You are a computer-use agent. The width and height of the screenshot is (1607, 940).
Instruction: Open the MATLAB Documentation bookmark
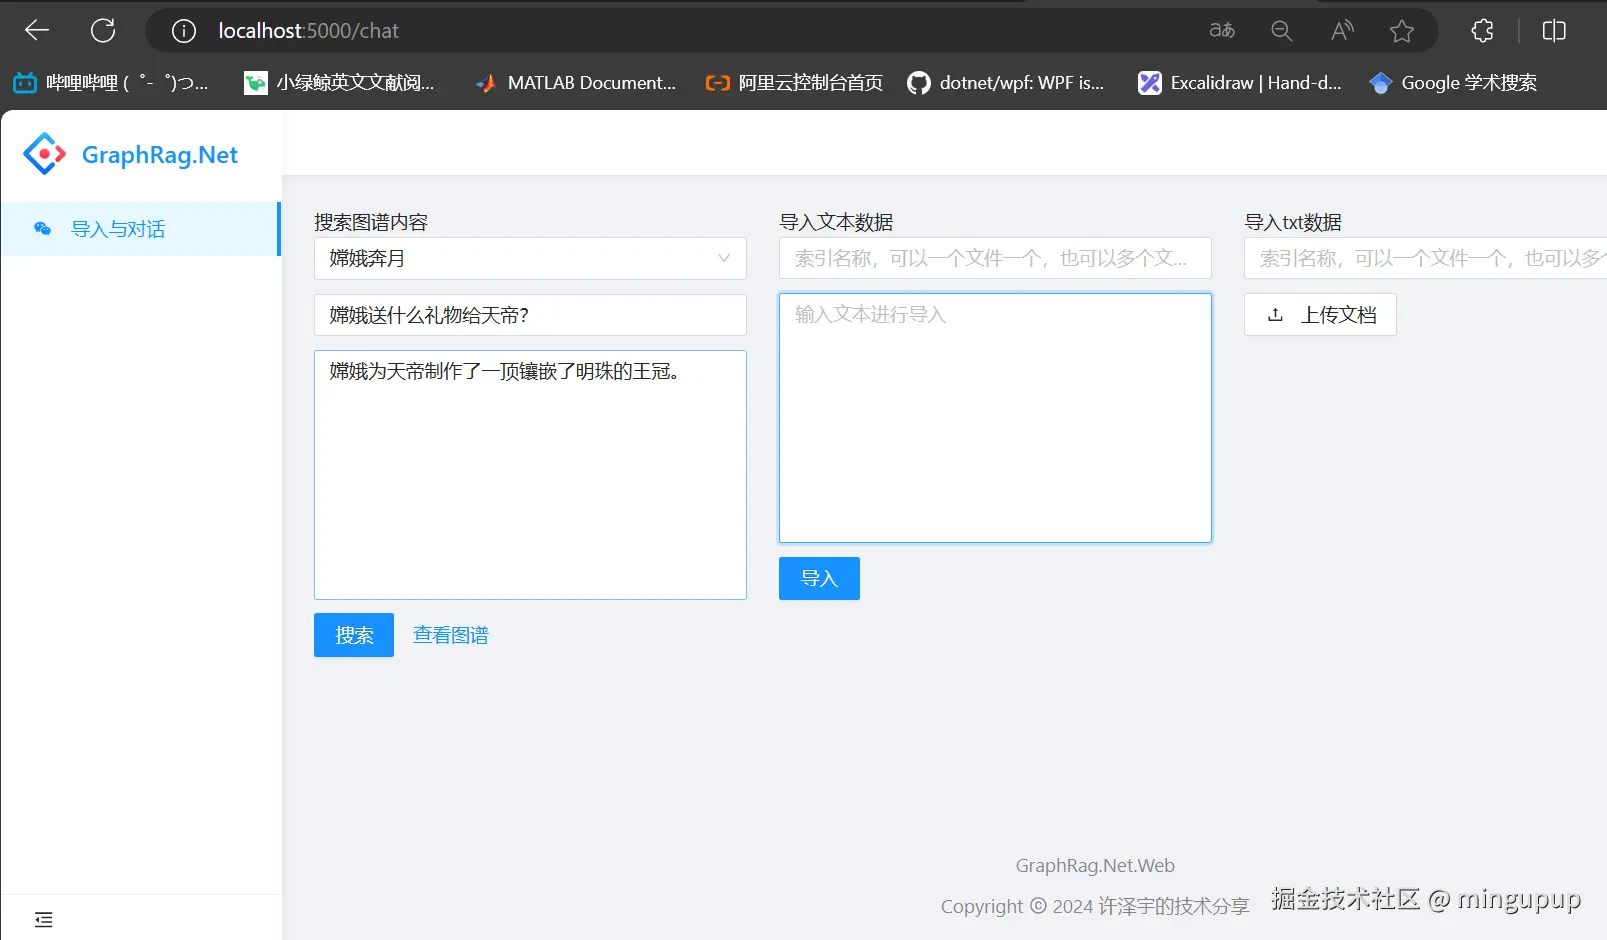[x=575, y=83]
